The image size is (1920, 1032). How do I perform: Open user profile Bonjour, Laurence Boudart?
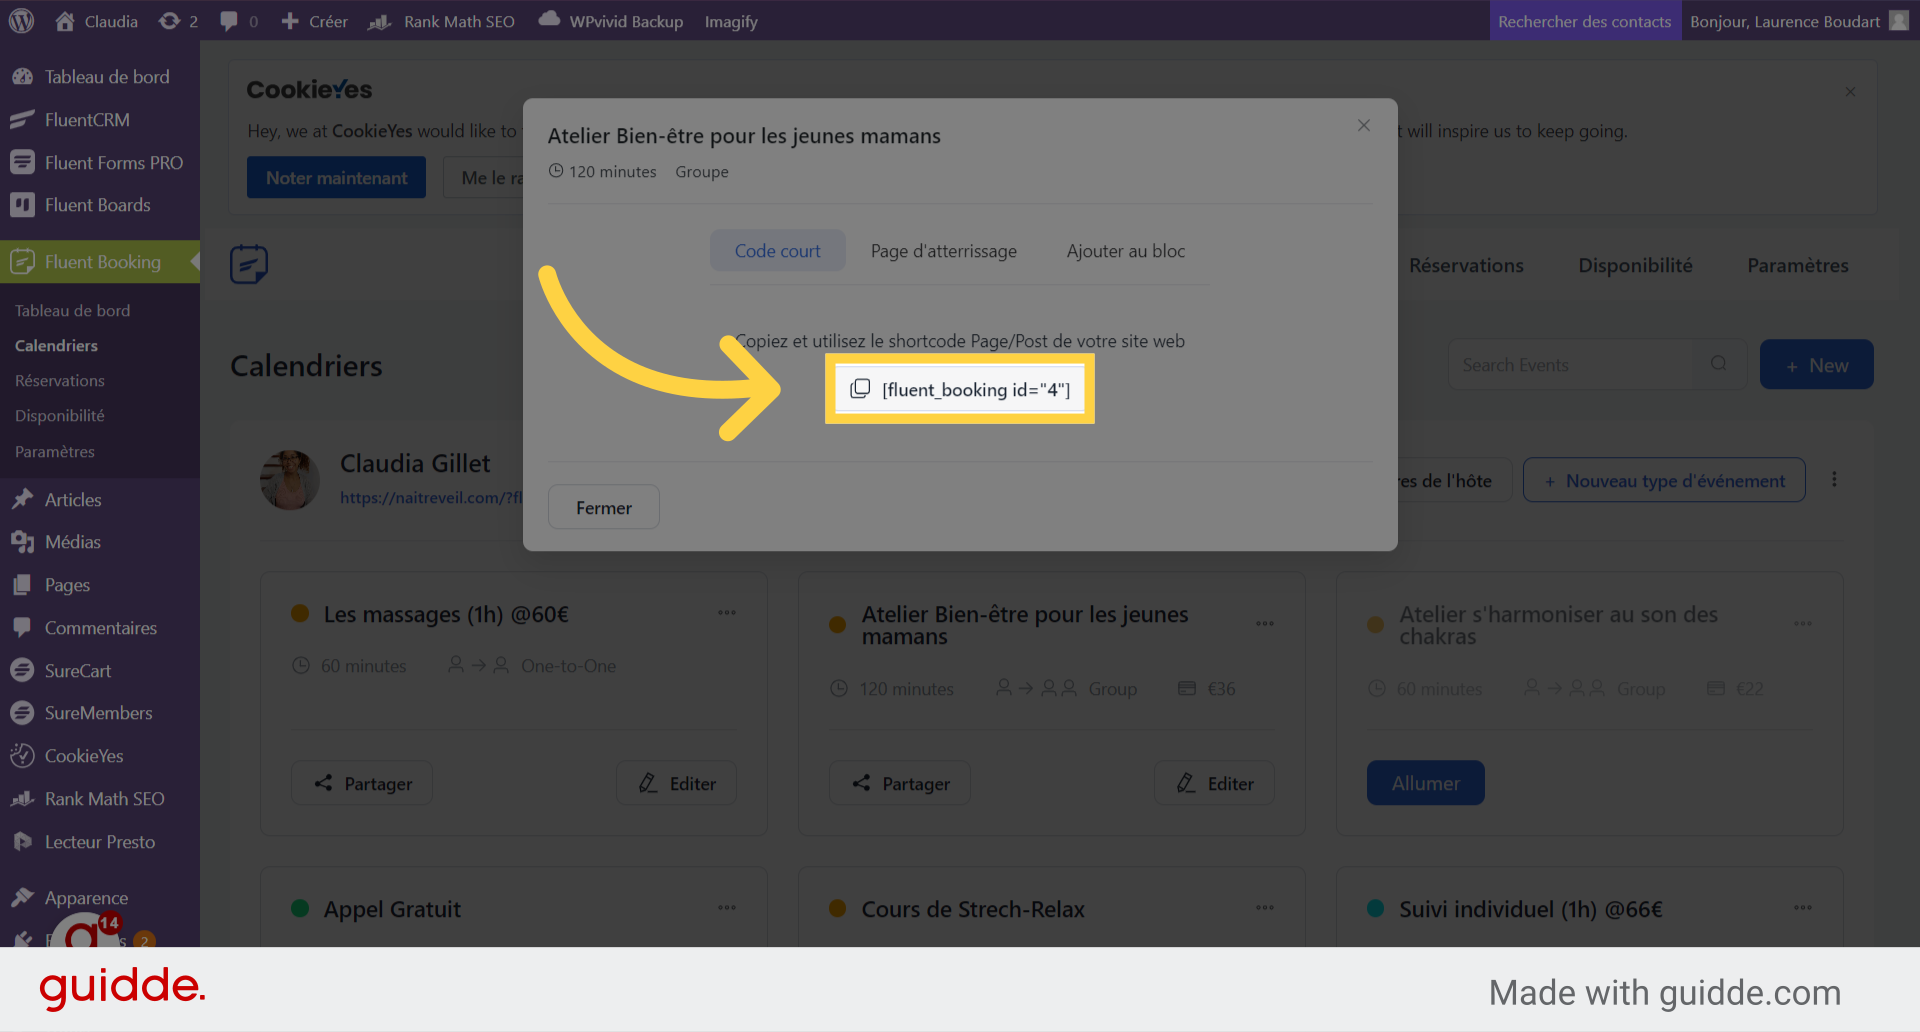coord(1799,21)
